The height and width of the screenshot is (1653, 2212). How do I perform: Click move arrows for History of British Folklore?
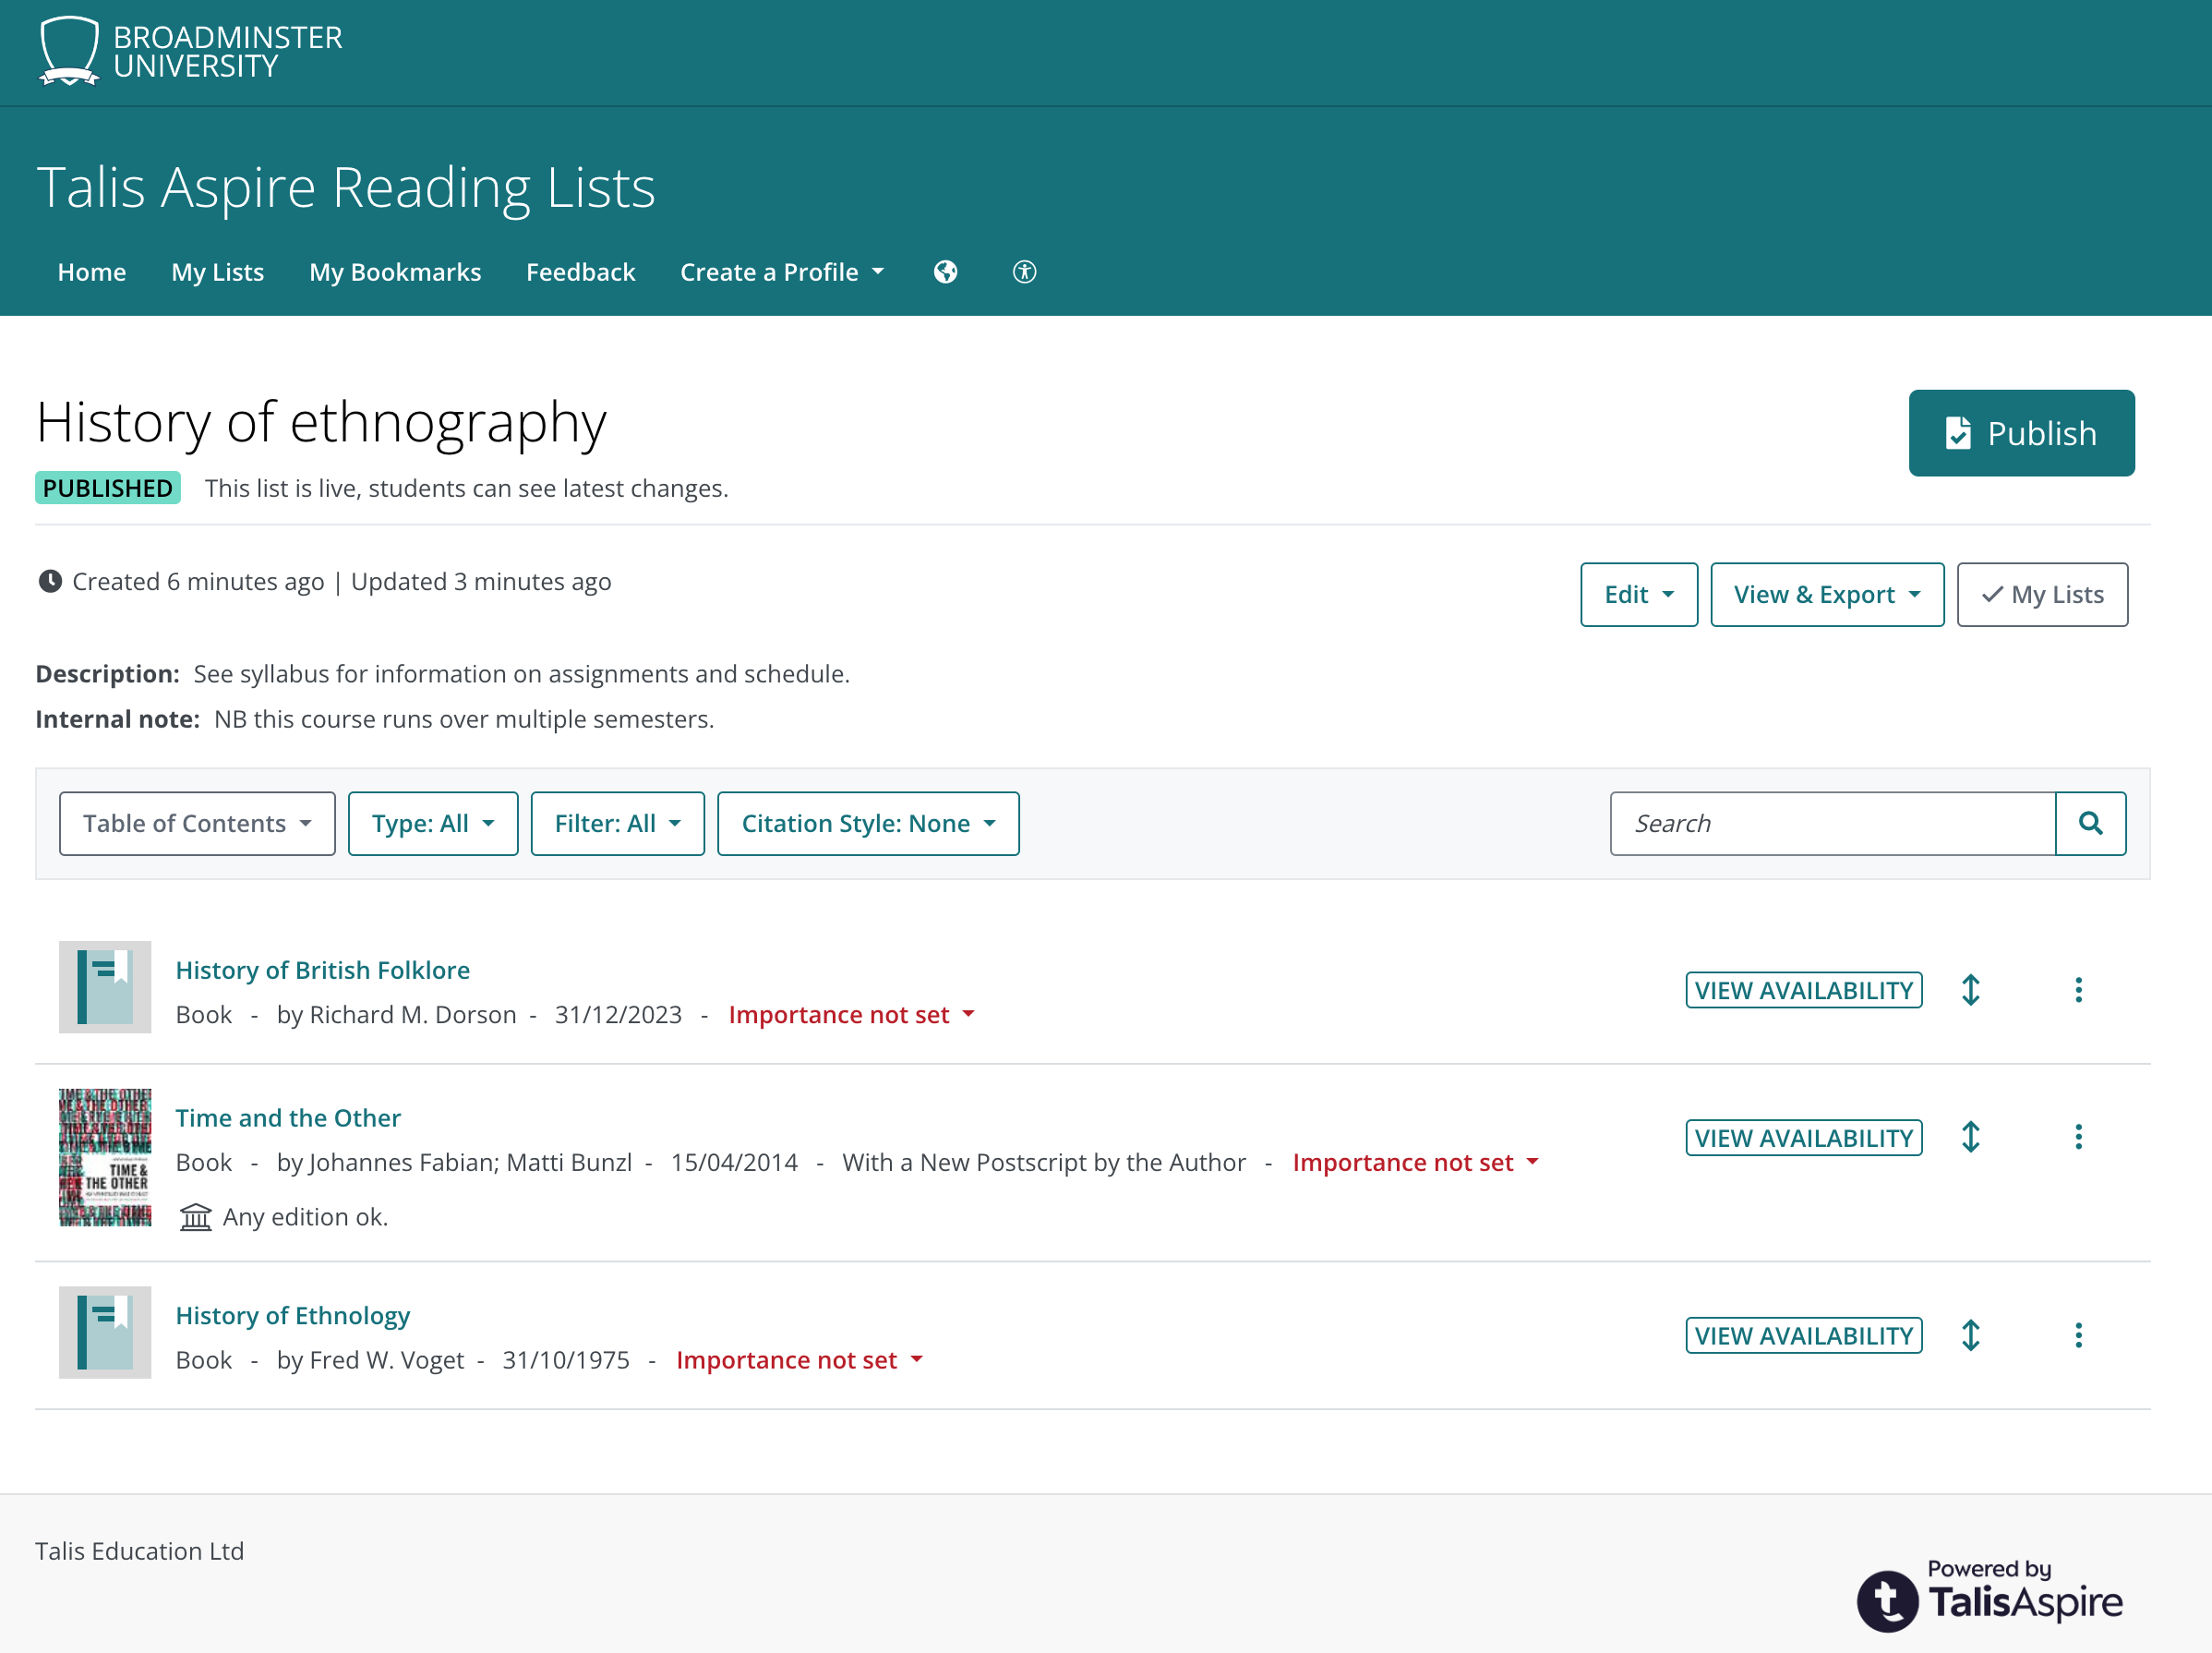[x=1970, y=990]
